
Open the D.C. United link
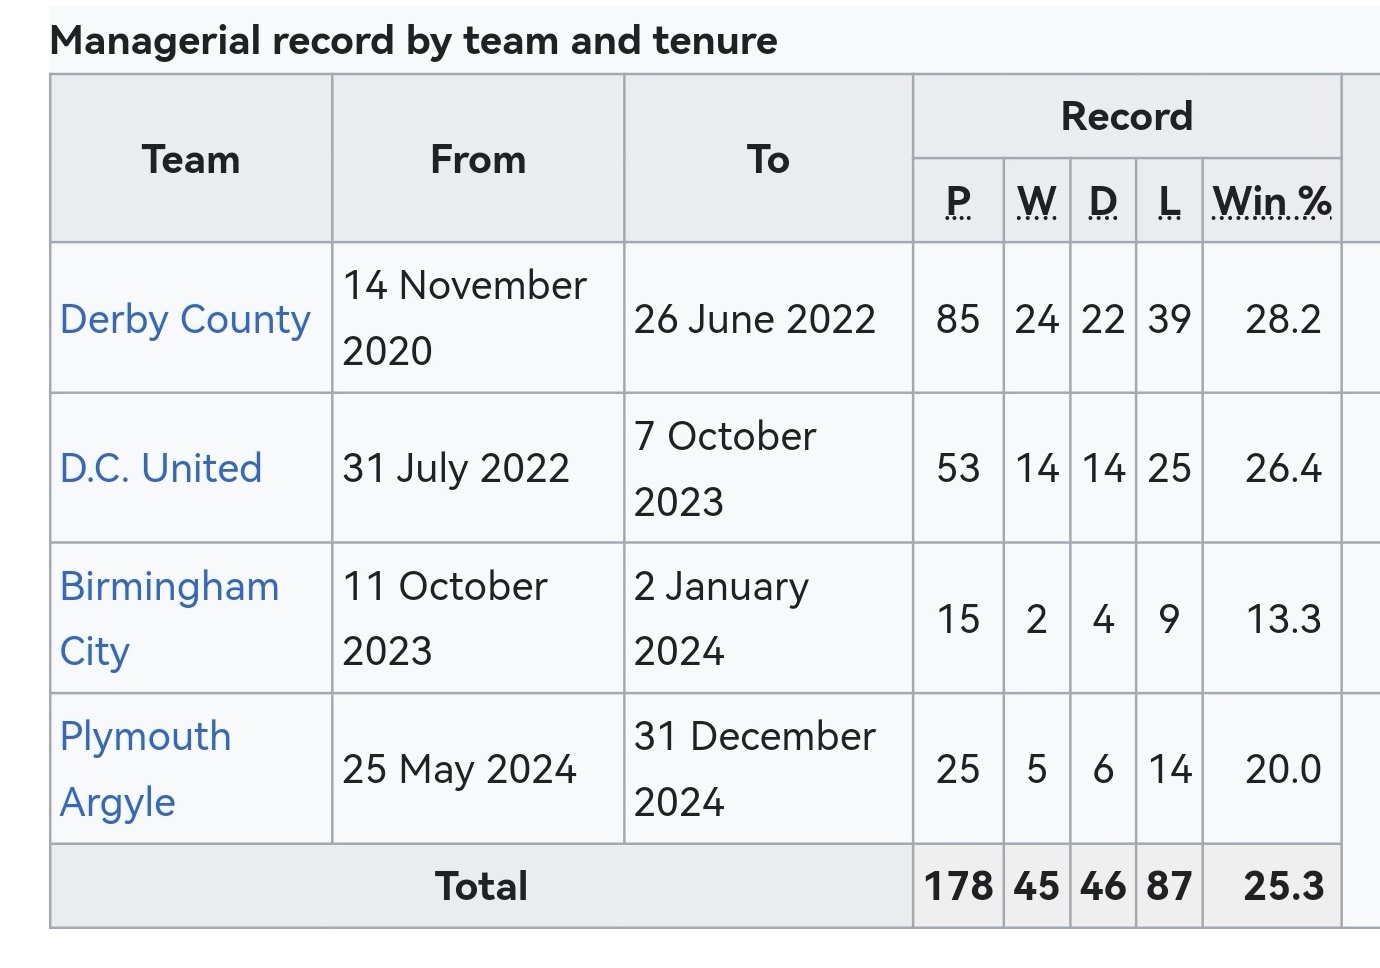click(x=161, y=468)
